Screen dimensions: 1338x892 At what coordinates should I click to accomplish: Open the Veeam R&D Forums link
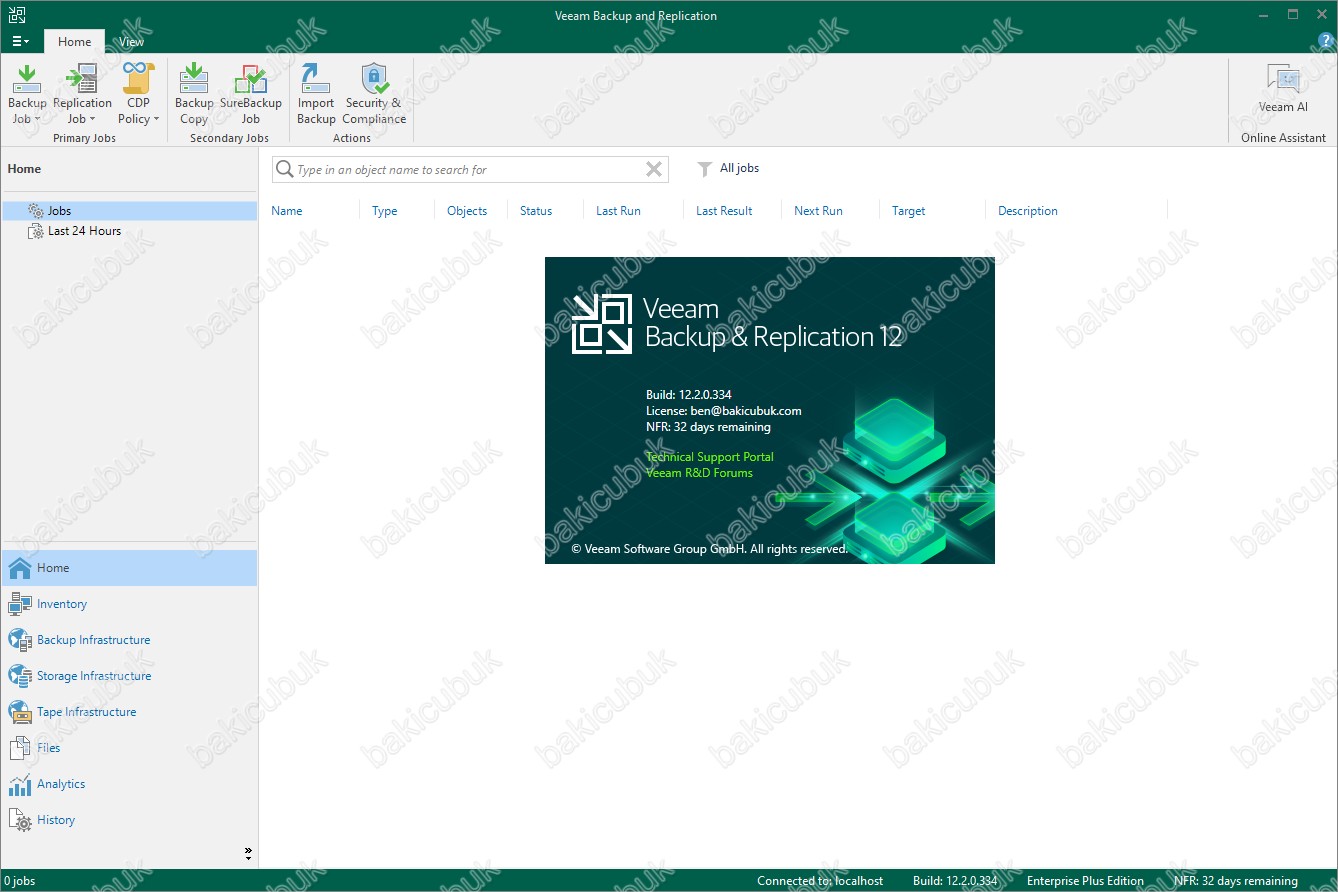(699, 473)
